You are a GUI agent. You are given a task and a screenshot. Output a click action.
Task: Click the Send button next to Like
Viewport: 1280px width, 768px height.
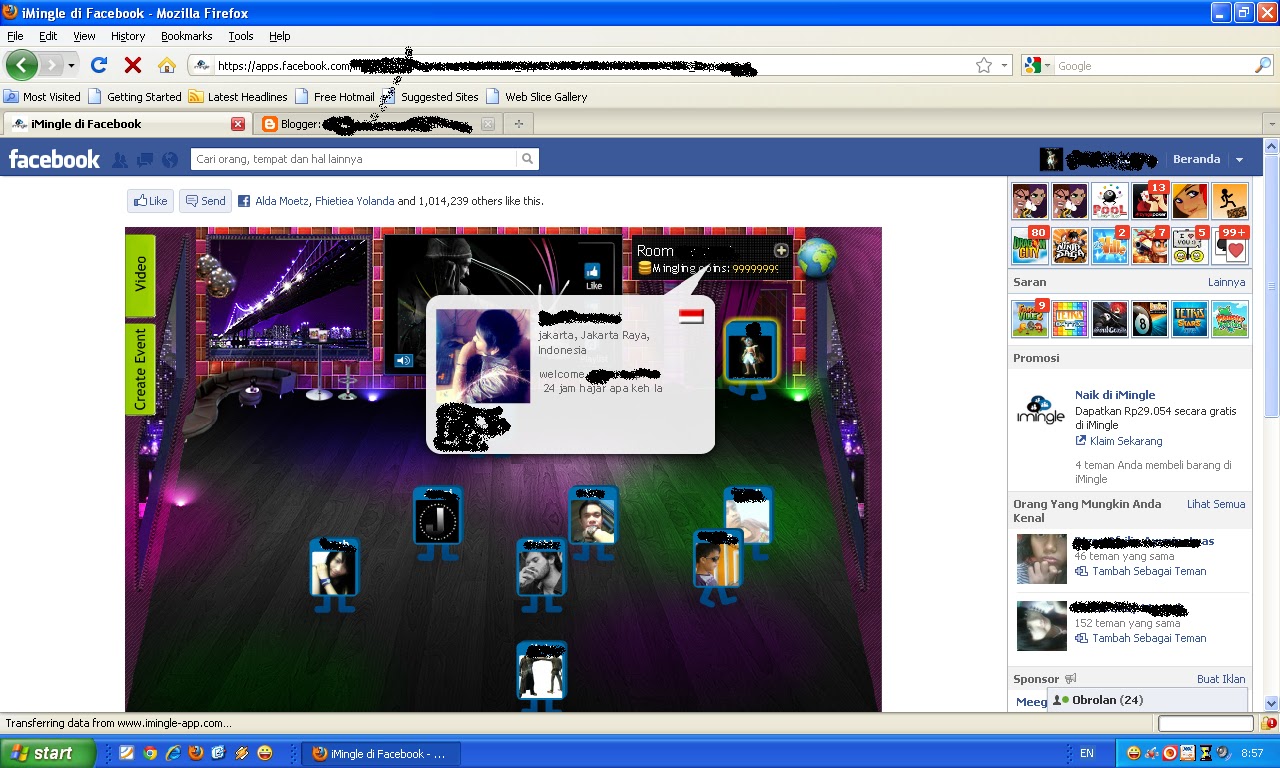(x=204, y=200)
